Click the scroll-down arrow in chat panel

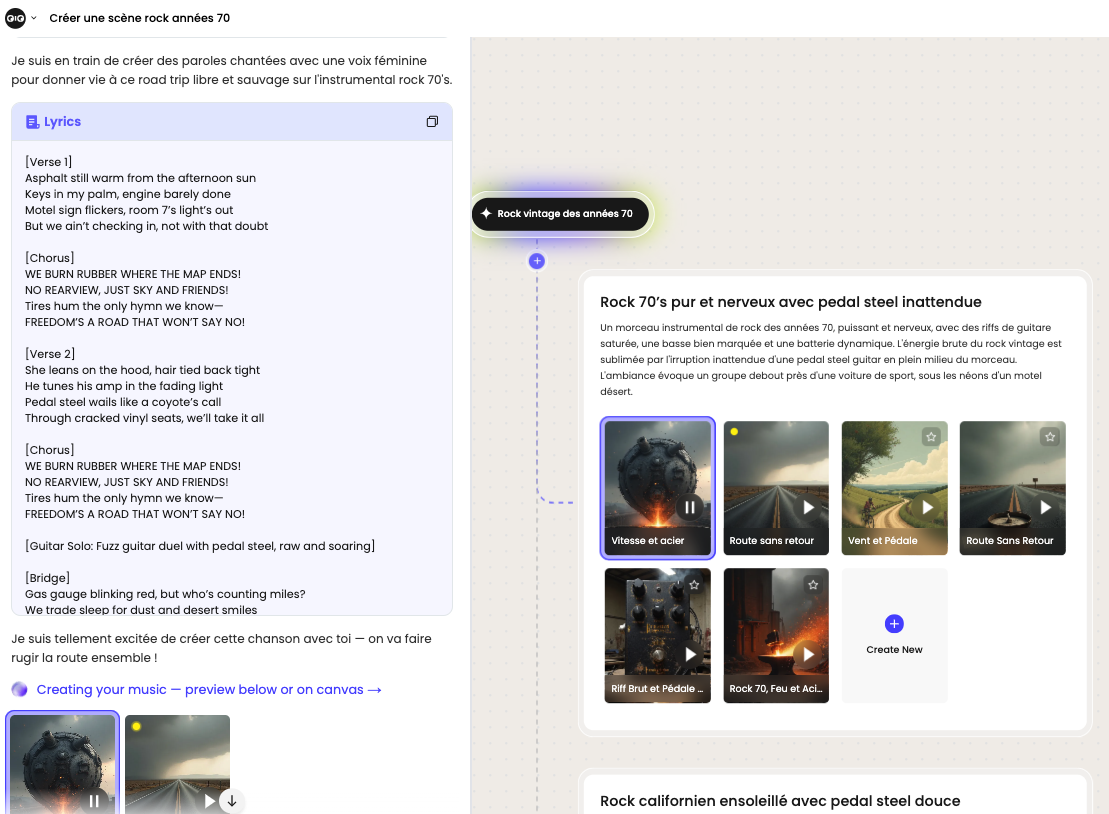(232, 801)
